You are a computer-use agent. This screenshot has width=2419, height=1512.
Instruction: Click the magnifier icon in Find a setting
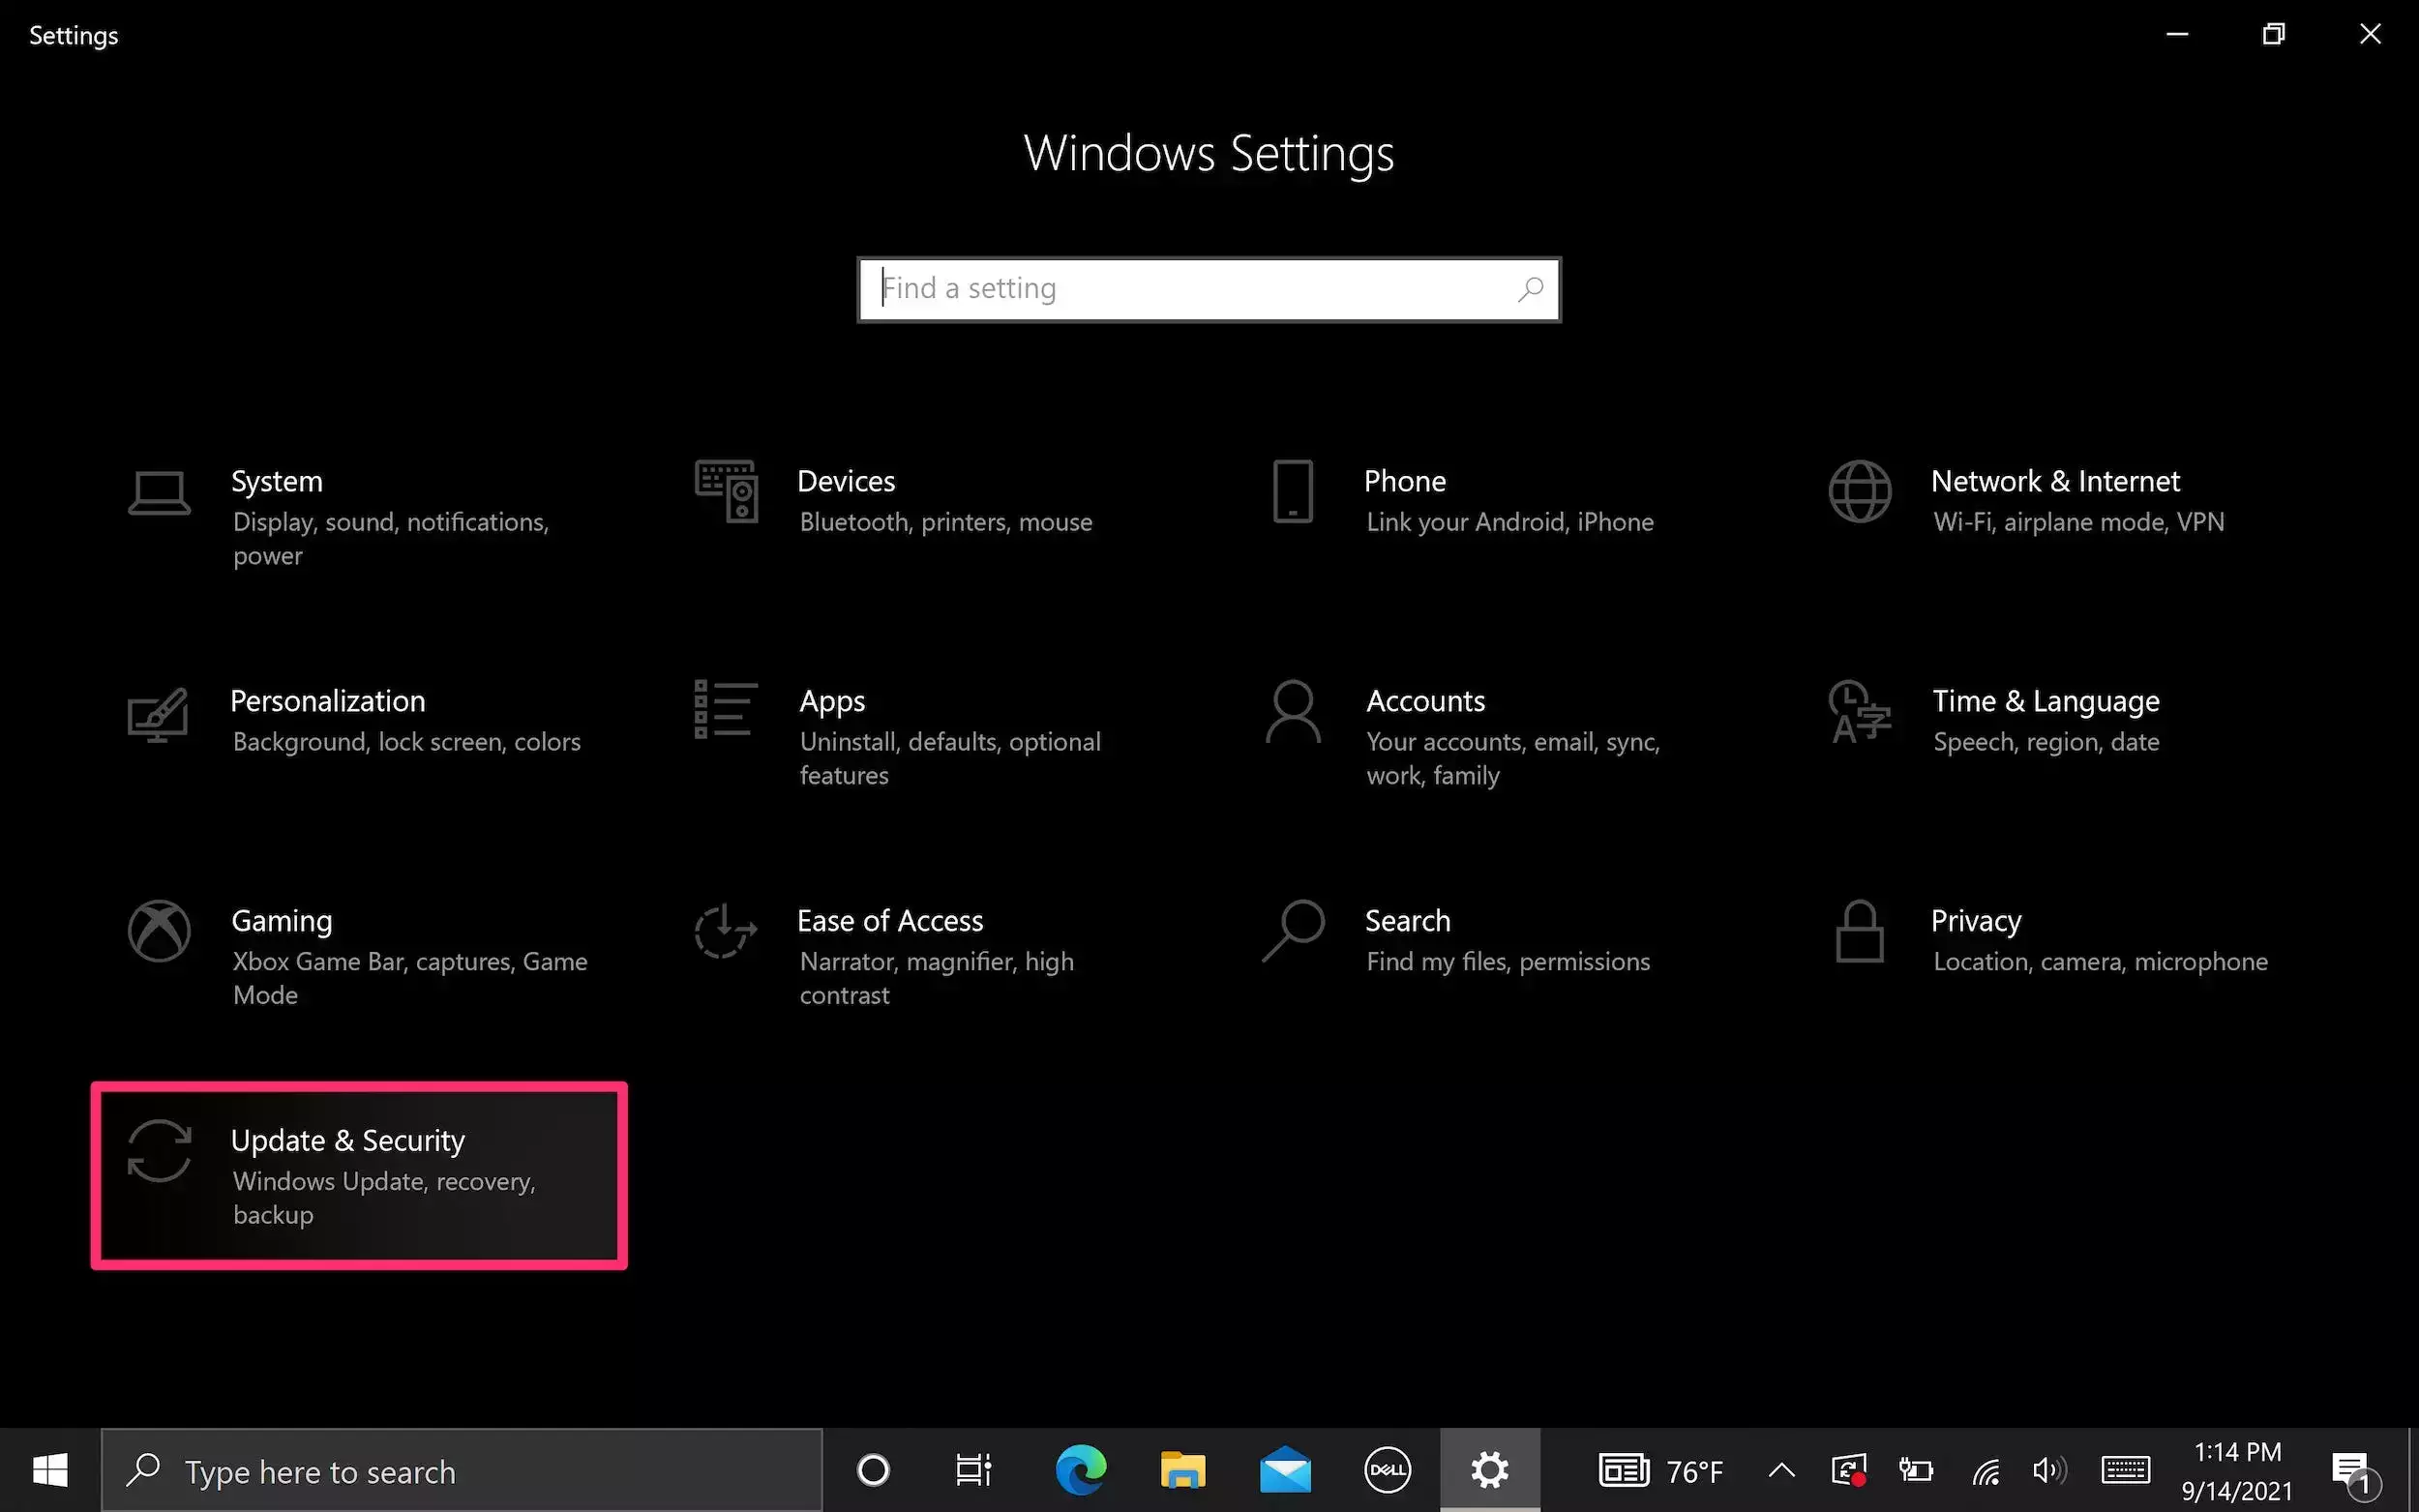click(x=1530, y=289)
